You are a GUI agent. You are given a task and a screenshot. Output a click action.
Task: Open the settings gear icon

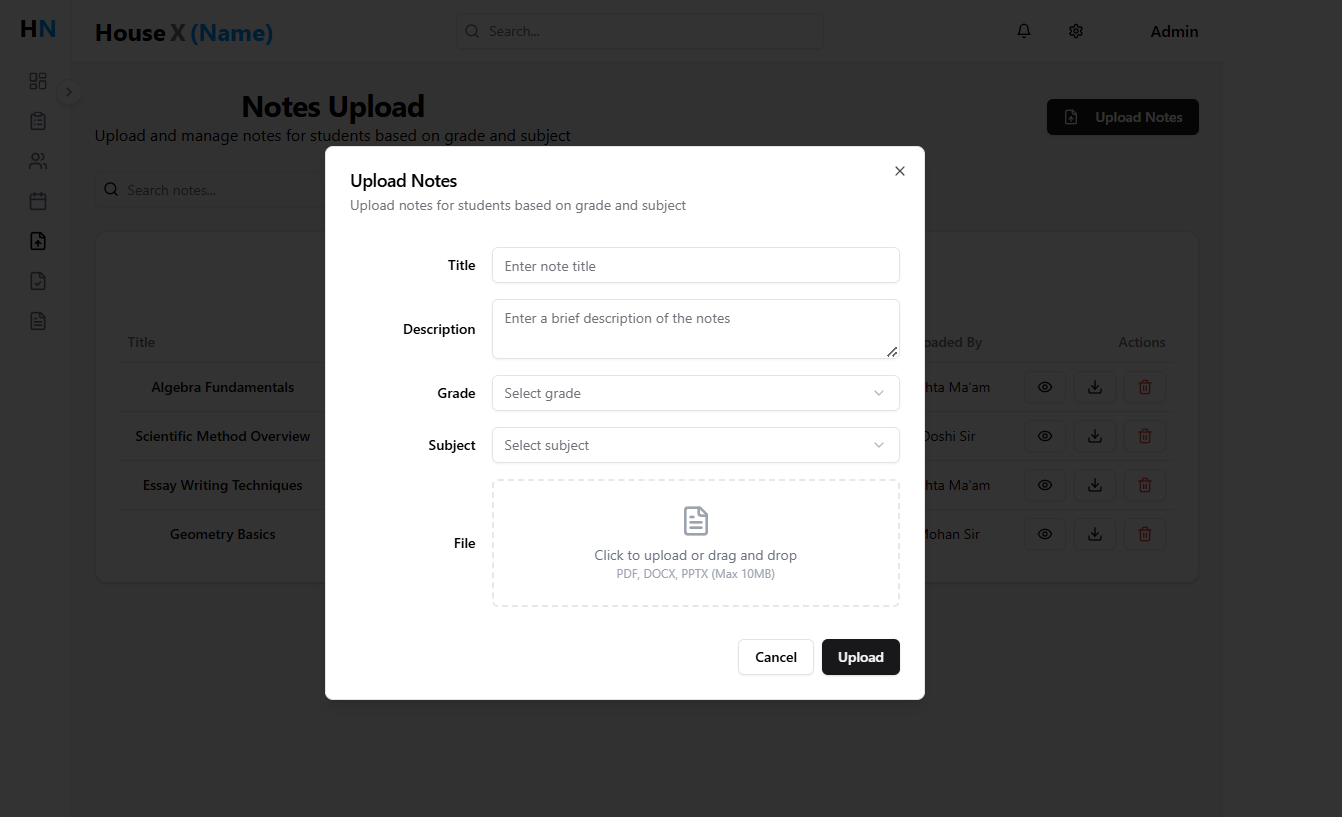[x=1076, y=31]
